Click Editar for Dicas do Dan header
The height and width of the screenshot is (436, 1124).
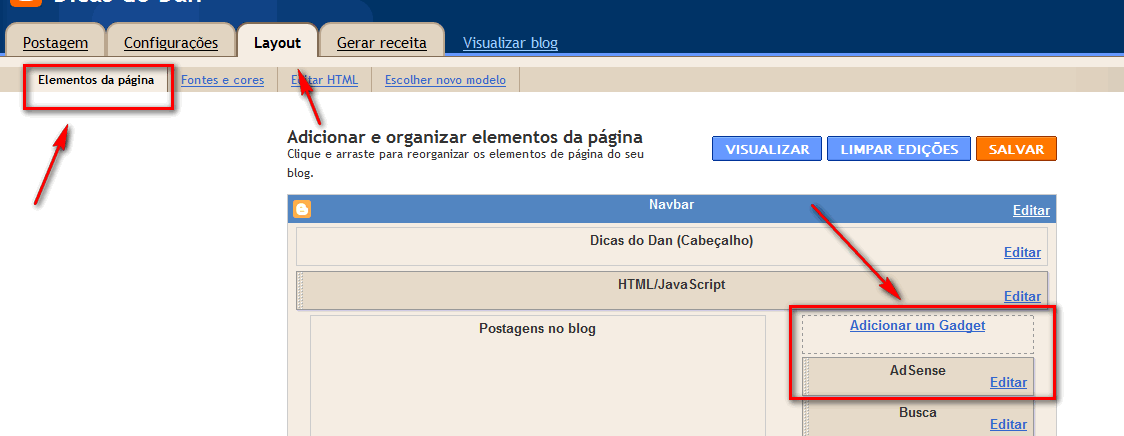1022,252
